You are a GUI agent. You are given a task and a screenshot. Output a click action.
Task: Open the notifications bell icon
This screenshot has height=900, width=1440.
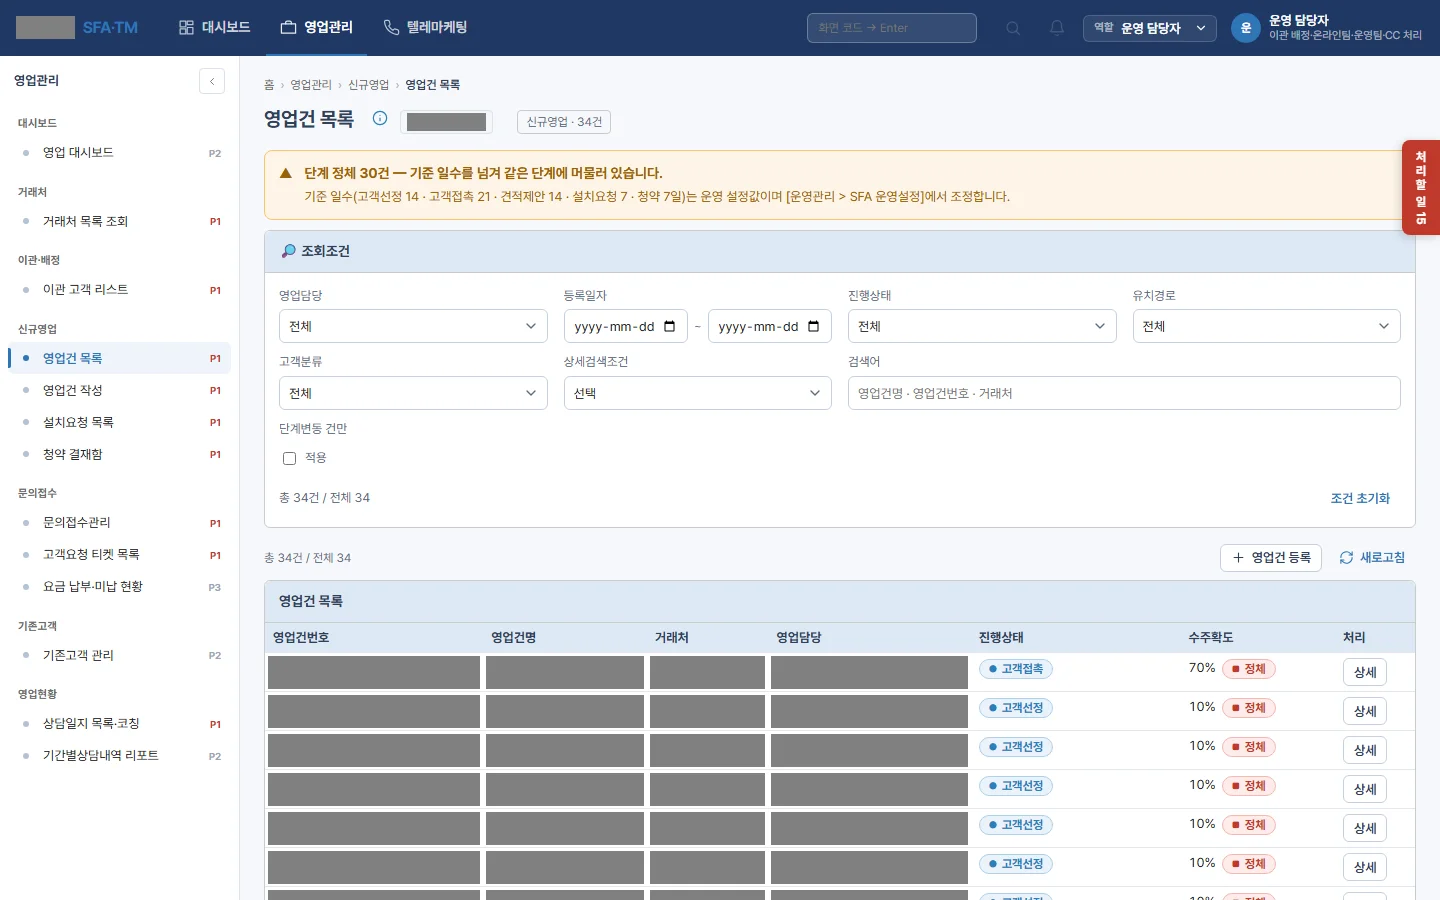click(1057, 28)
